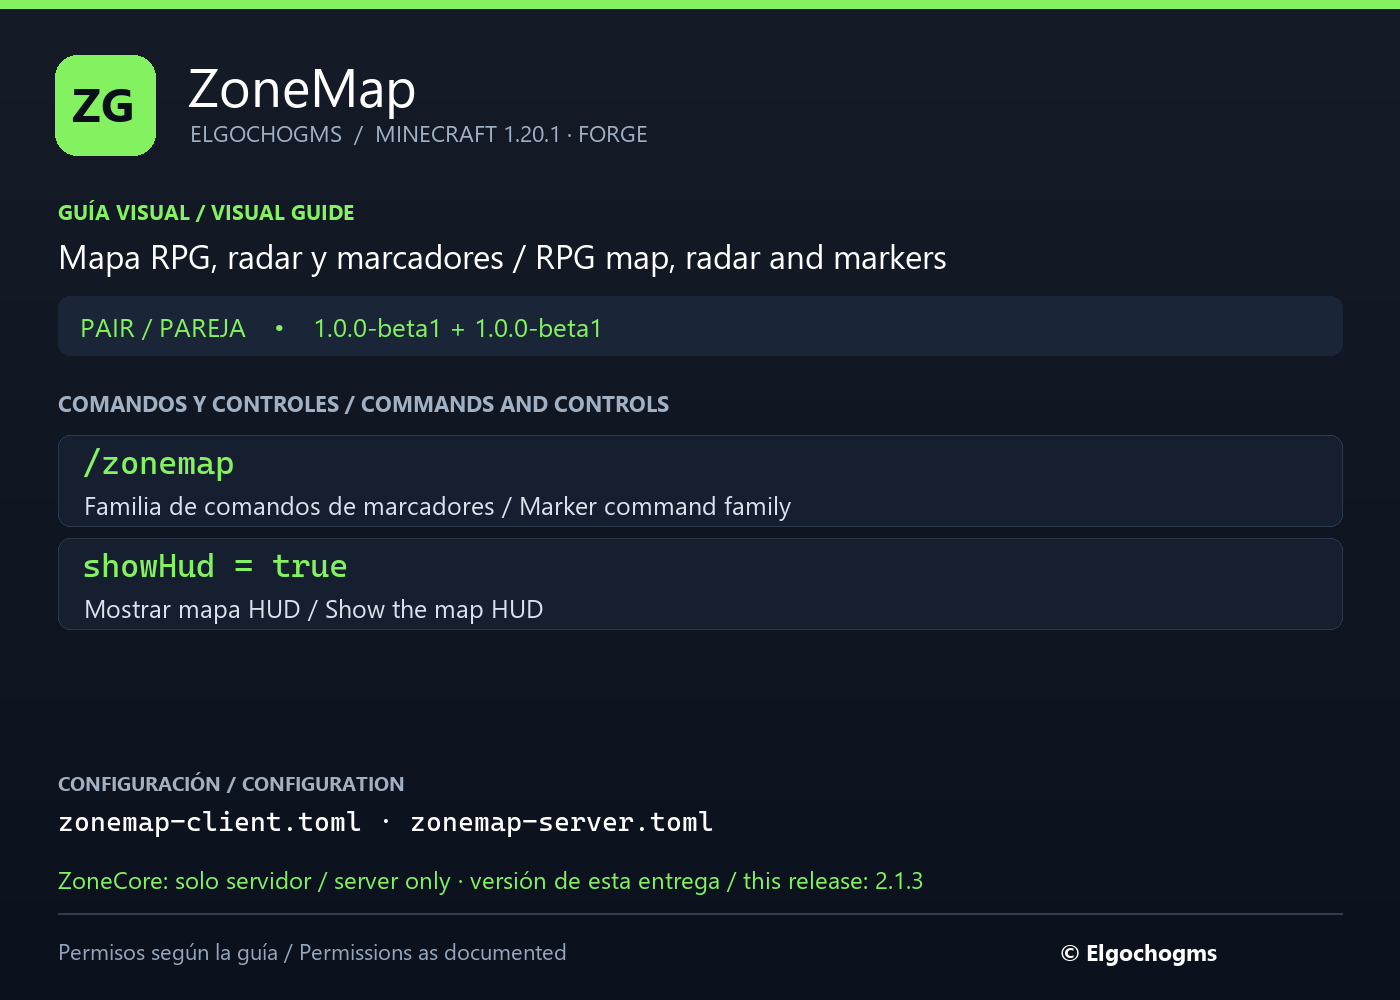Click the © Elgochogms copyright text
This screenshot has height=1000, width=1400.
click(1139, 953)
